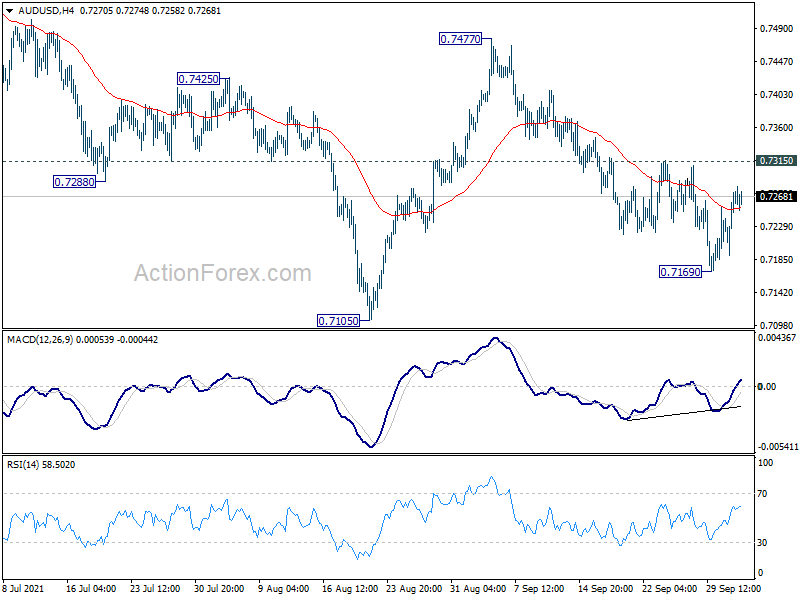Click the 0.71050 bottom price label
800x600 pixels.
click(338, 321)
